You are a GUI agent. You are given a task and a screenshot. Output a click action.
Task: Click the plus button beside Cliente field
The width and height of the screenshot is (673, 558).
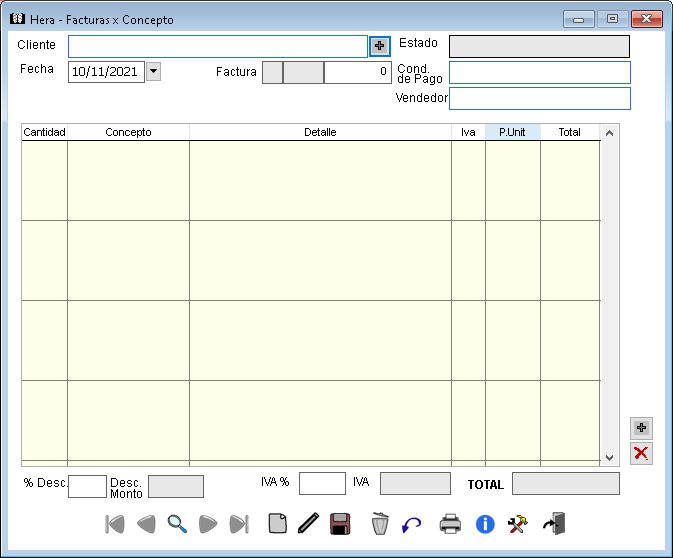(380, 46)
